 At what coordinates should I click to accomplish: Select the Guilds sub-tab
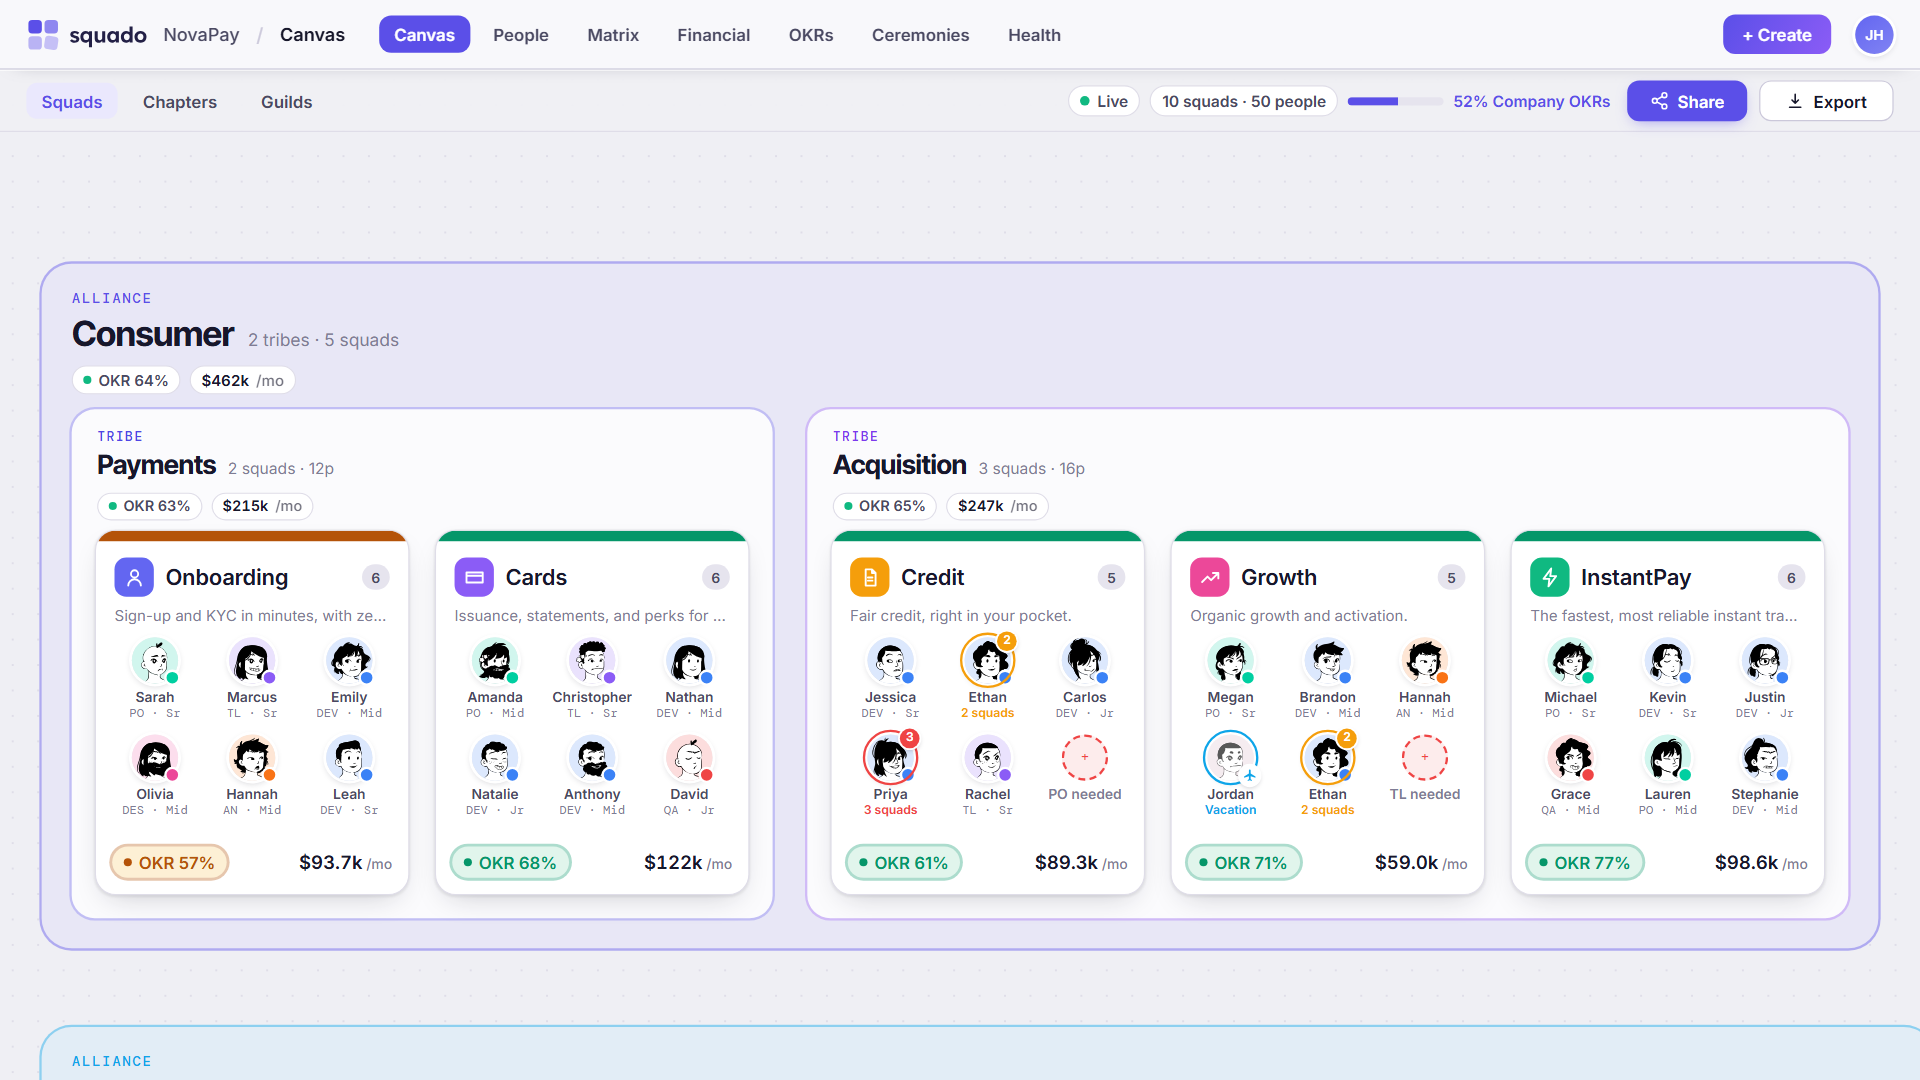287,102
